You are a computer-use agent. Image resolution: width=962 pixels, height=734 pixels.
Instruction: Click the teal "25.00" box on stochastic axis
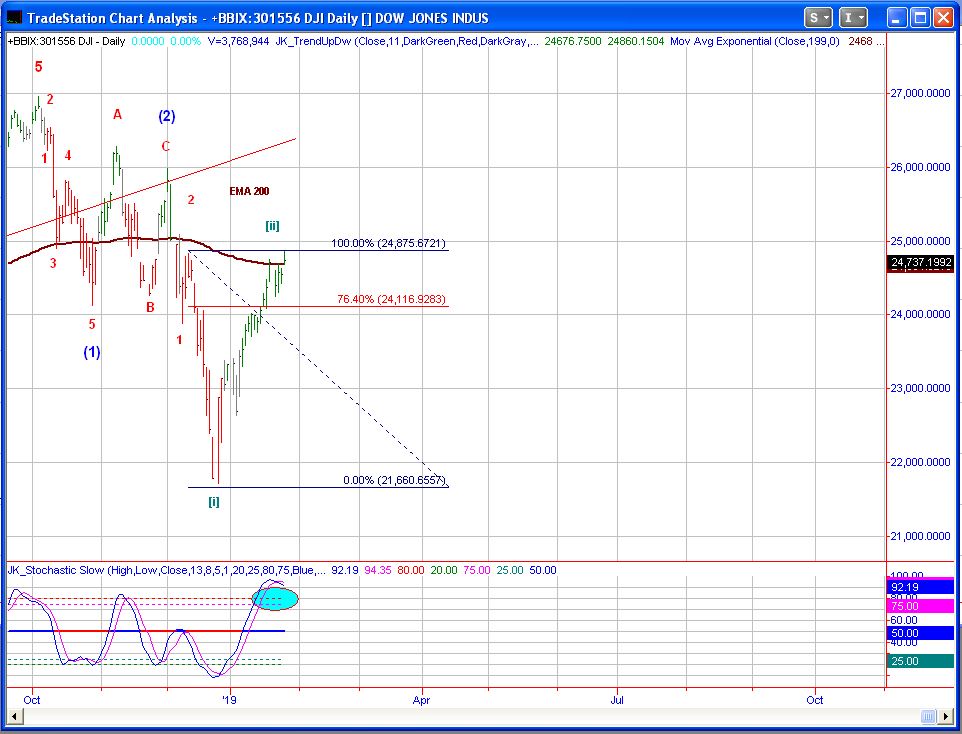pyautogui.click(x=921, y=661)
